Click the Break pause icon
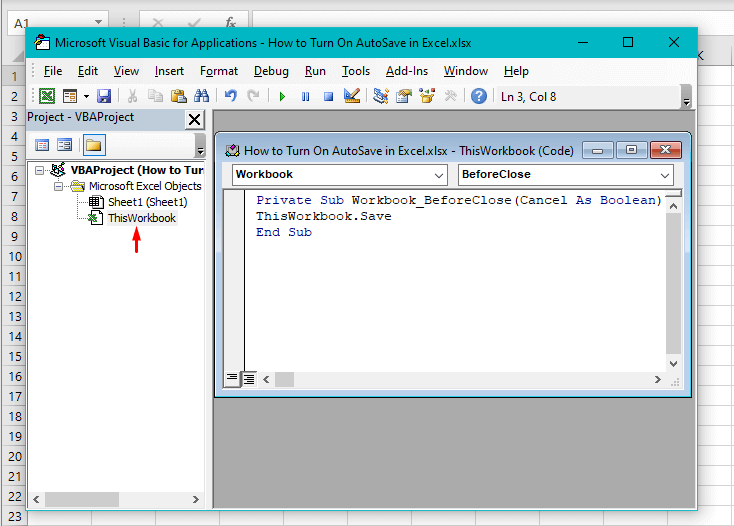 click(305, 96)
